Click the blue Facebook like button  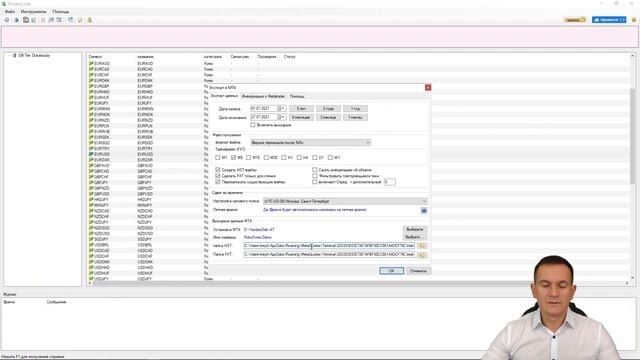pyautogui.click(x=609, y=20)
